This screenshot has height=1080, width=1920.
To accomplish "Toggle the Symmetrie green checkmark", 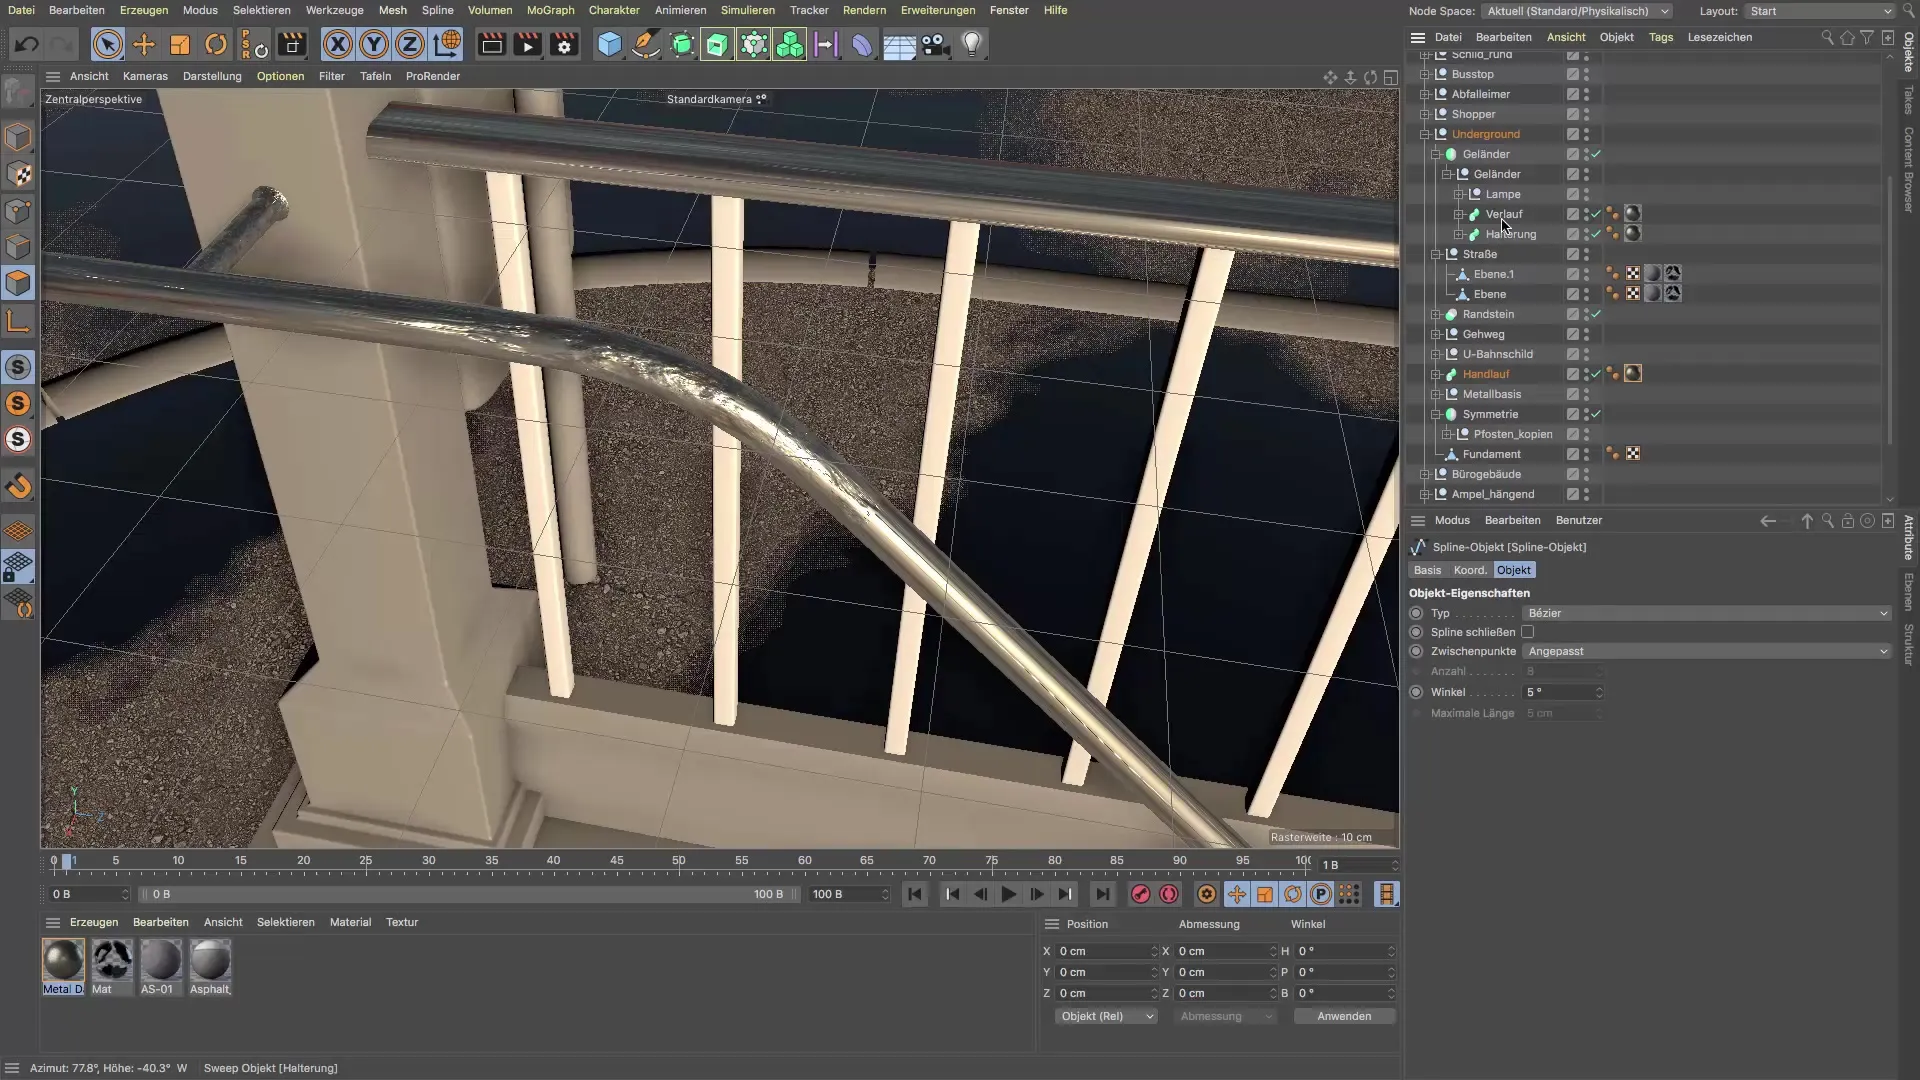I will tap(1596, 414).
